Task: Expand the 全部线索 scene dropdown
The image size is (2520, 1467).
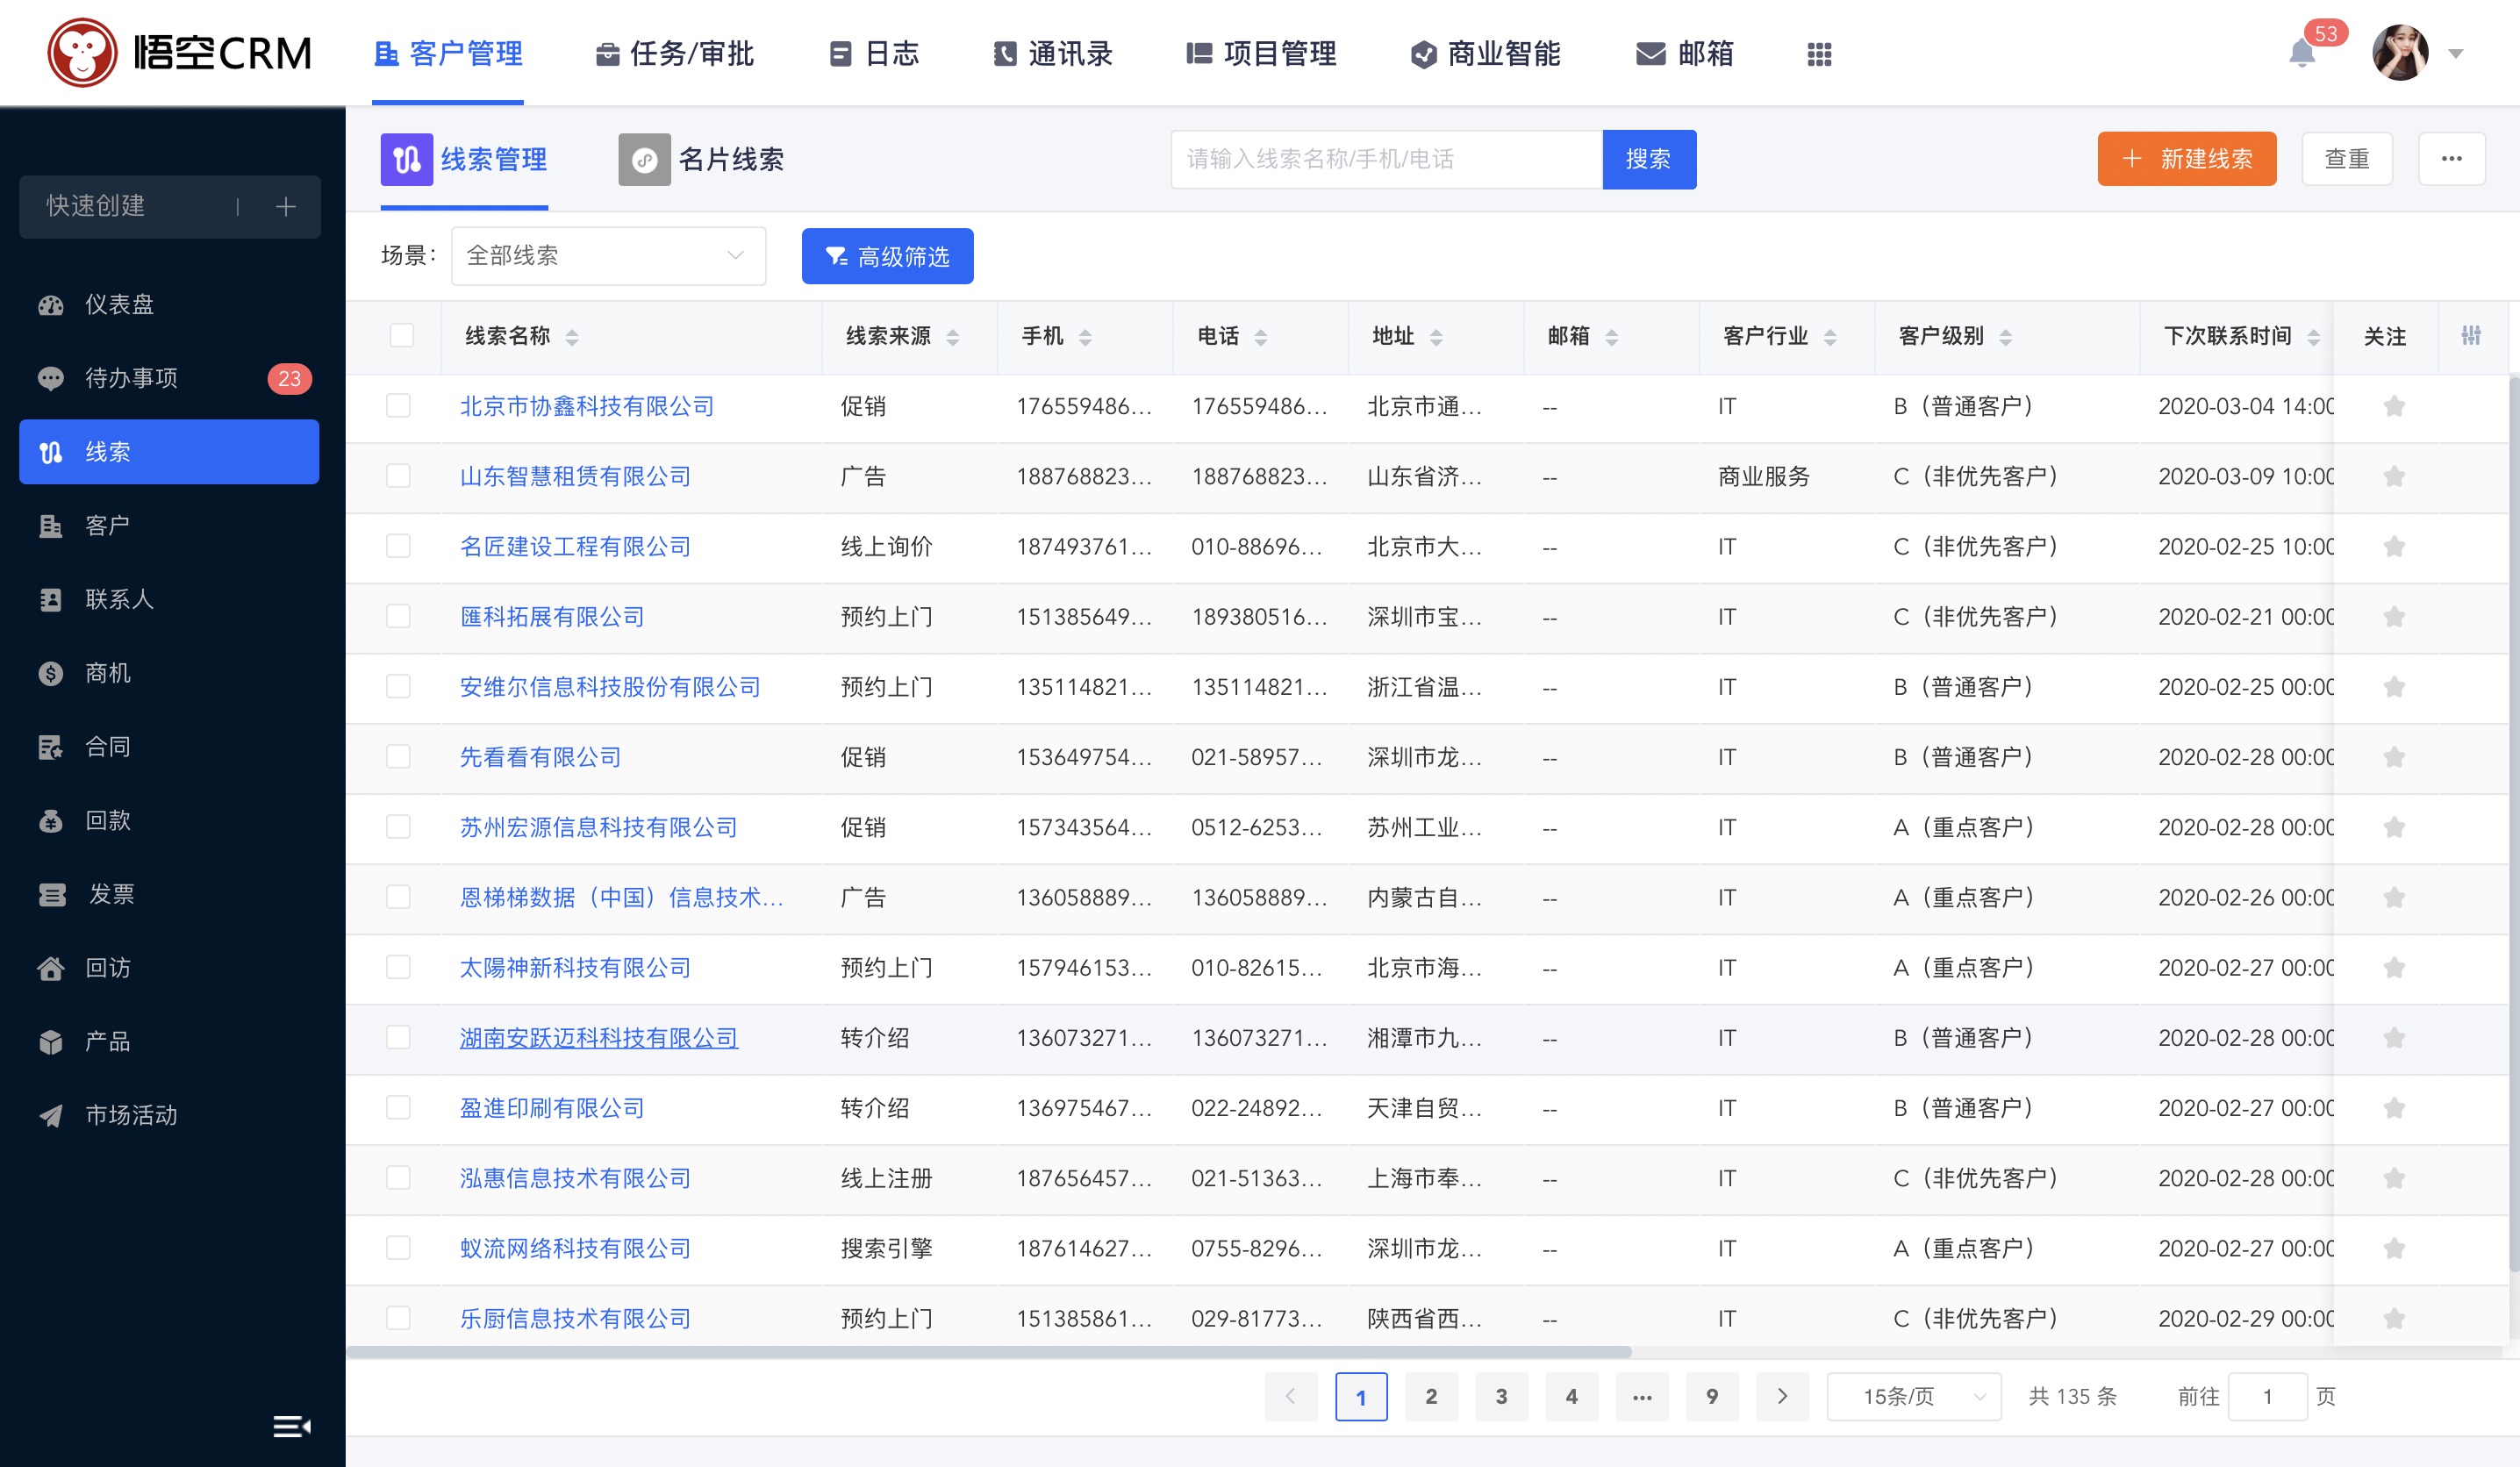Action: (608, 256)
